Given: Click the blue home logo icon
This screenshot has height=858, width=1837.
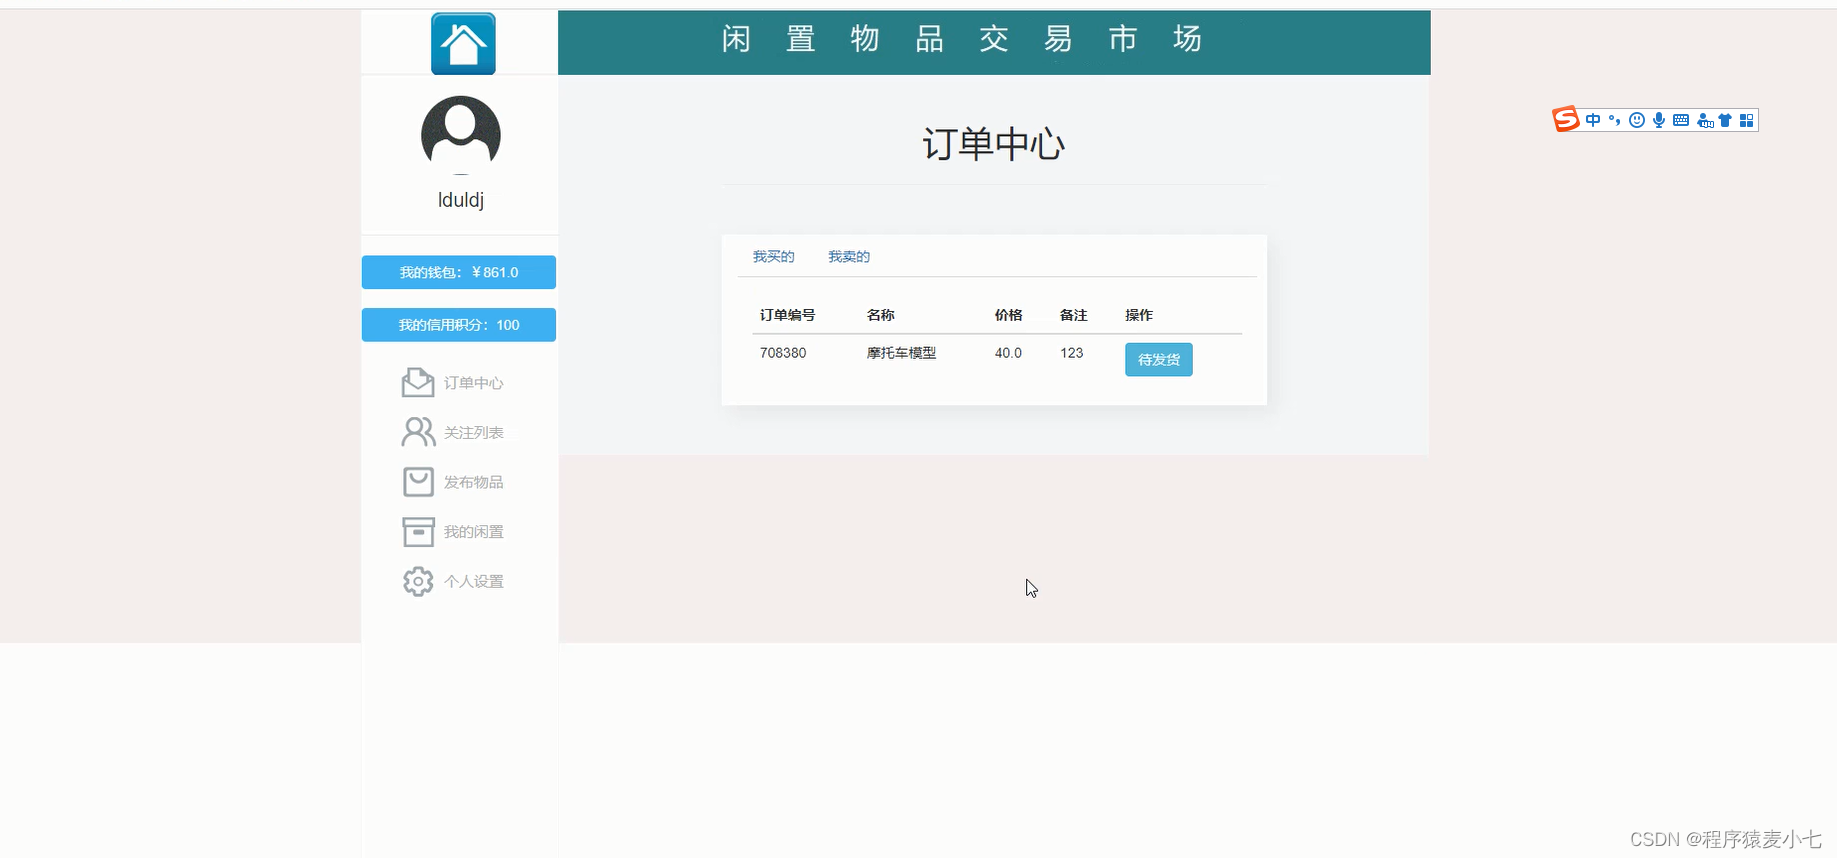Looking at the screenshot, I should (463, 44).
